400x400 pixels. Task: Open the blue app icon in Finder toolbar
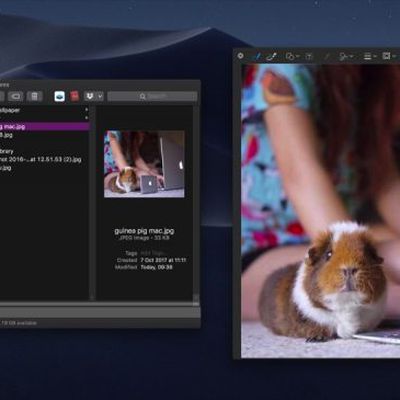(60, 96)
